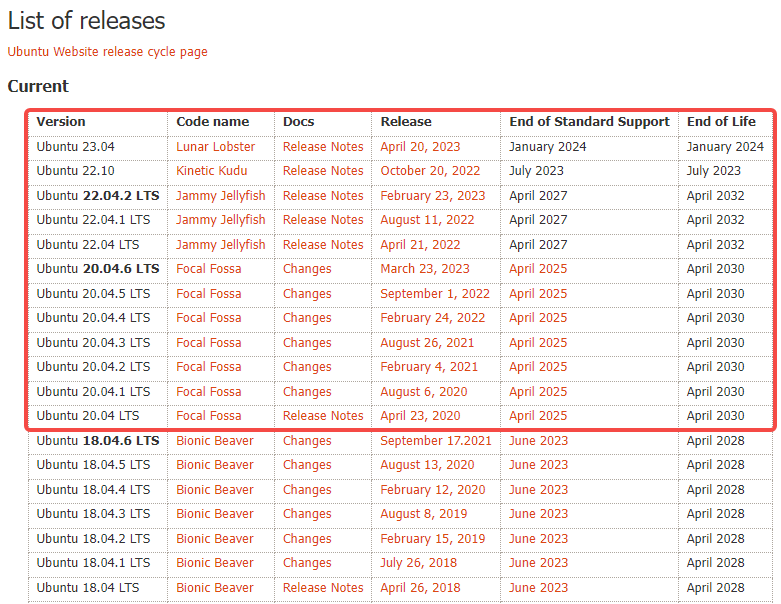Open Jammy Jellyfish link in Ubuntu 22.04.1 row
The height and width of the screenshot is (604, 781).
click(220, 220)
